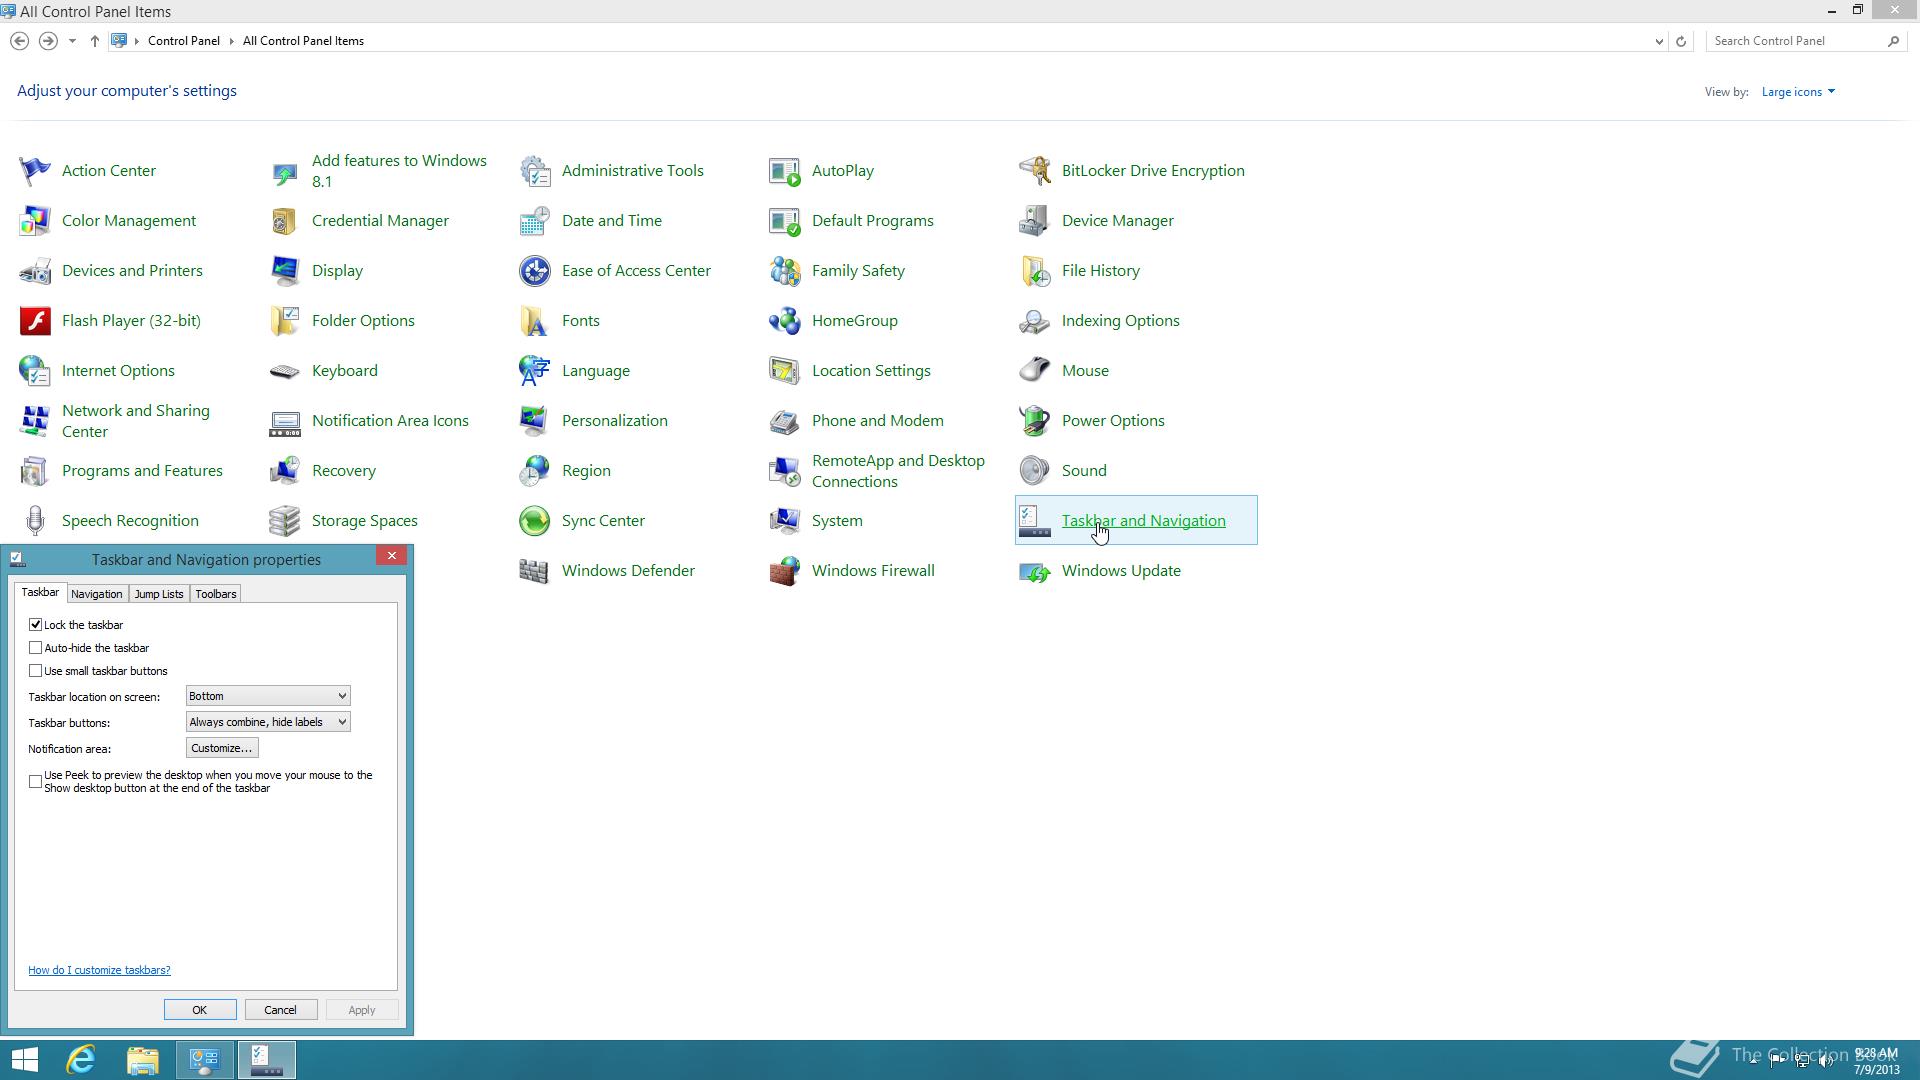This screenshot has height=1080, width=1920.
Task: Open the View by Large icons dropdown
Action: point(1798,92)
